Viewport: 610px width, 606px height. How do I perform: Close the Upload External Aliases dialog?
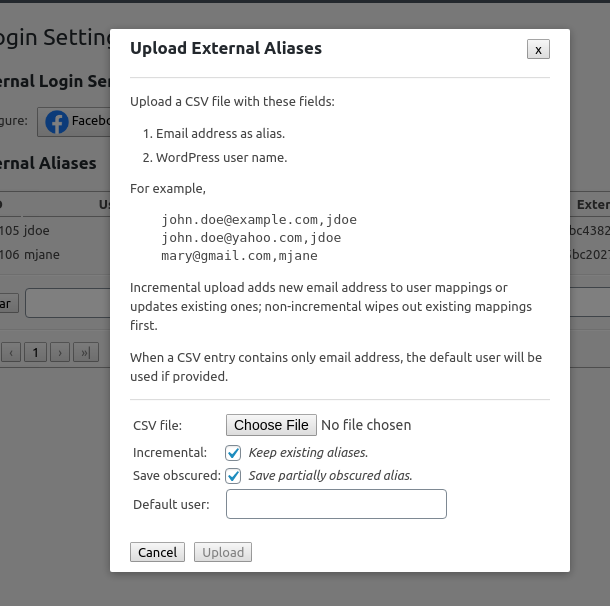click(538, 49)
